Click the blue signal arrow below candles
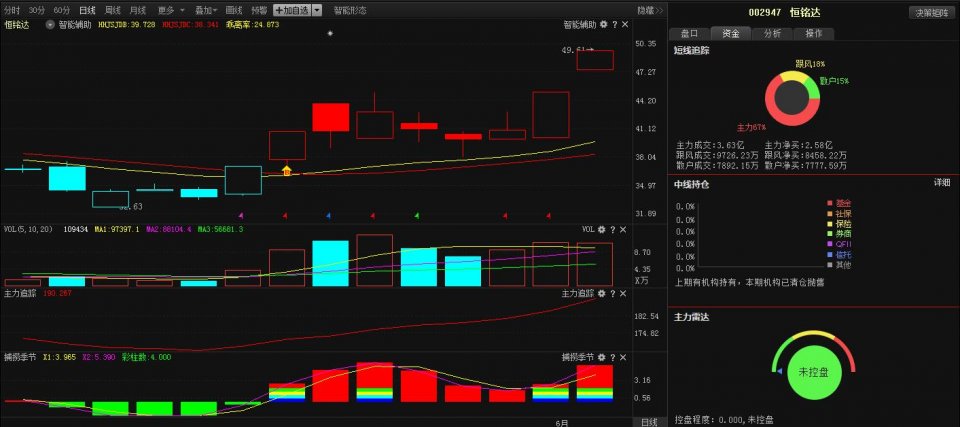 tap(328, 216)
